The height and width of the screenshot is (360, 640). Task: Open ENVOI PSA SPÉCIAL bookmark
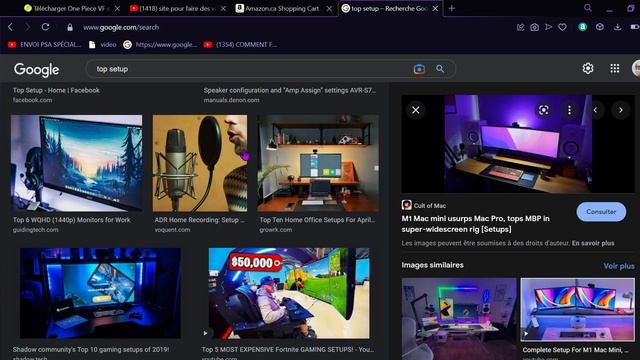tap(44, 44)
